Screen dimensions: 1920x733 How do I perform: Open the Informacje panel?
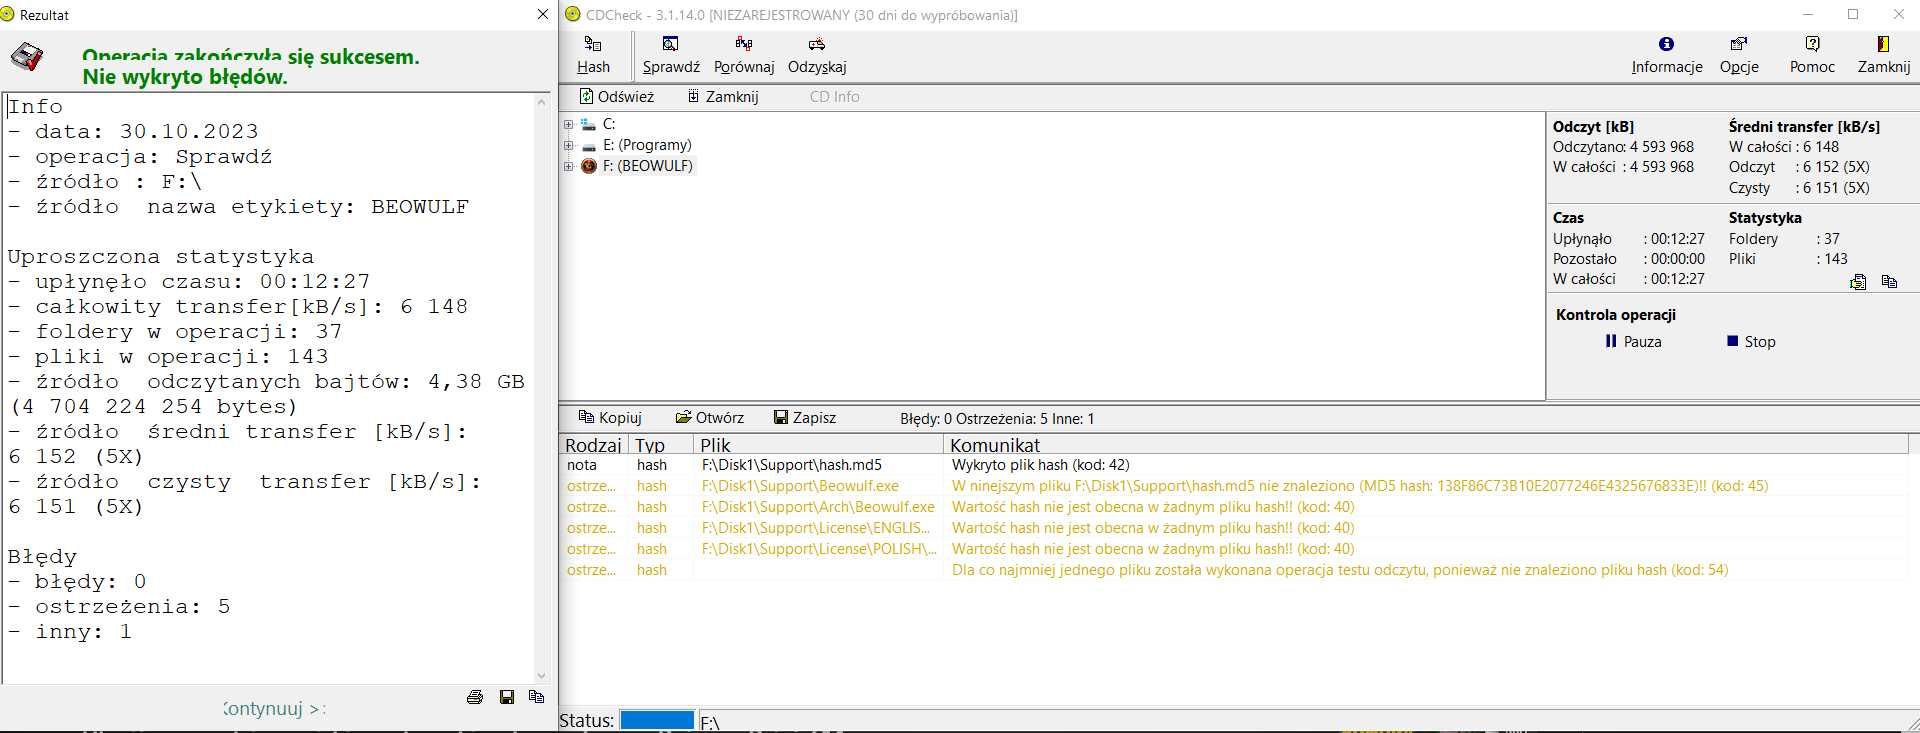[1666, 55]
